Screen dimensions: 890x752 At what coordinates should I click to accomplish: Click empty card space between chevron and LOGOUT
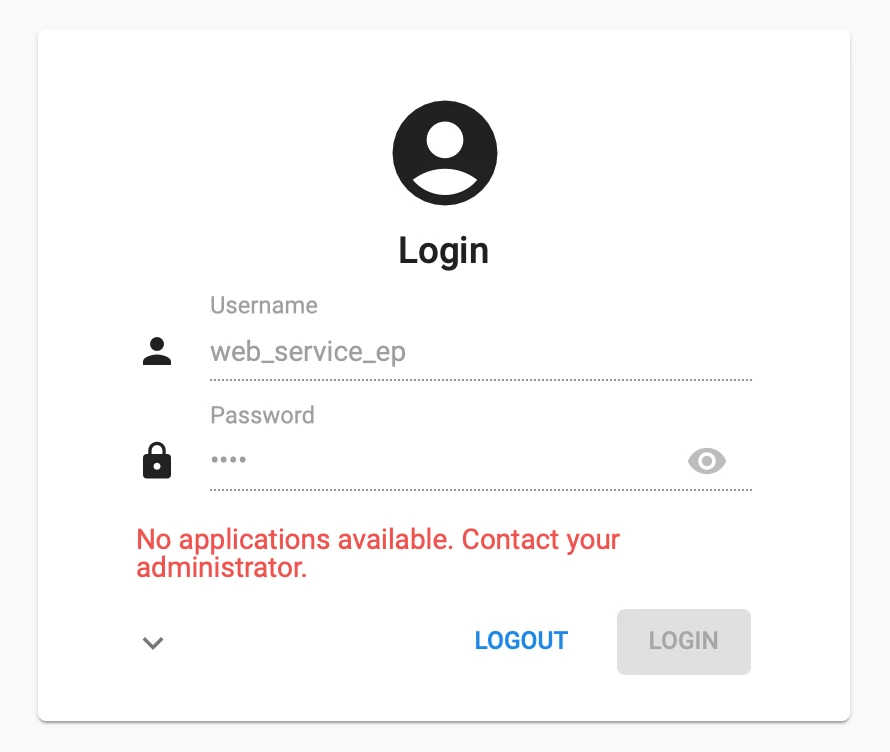310,641
